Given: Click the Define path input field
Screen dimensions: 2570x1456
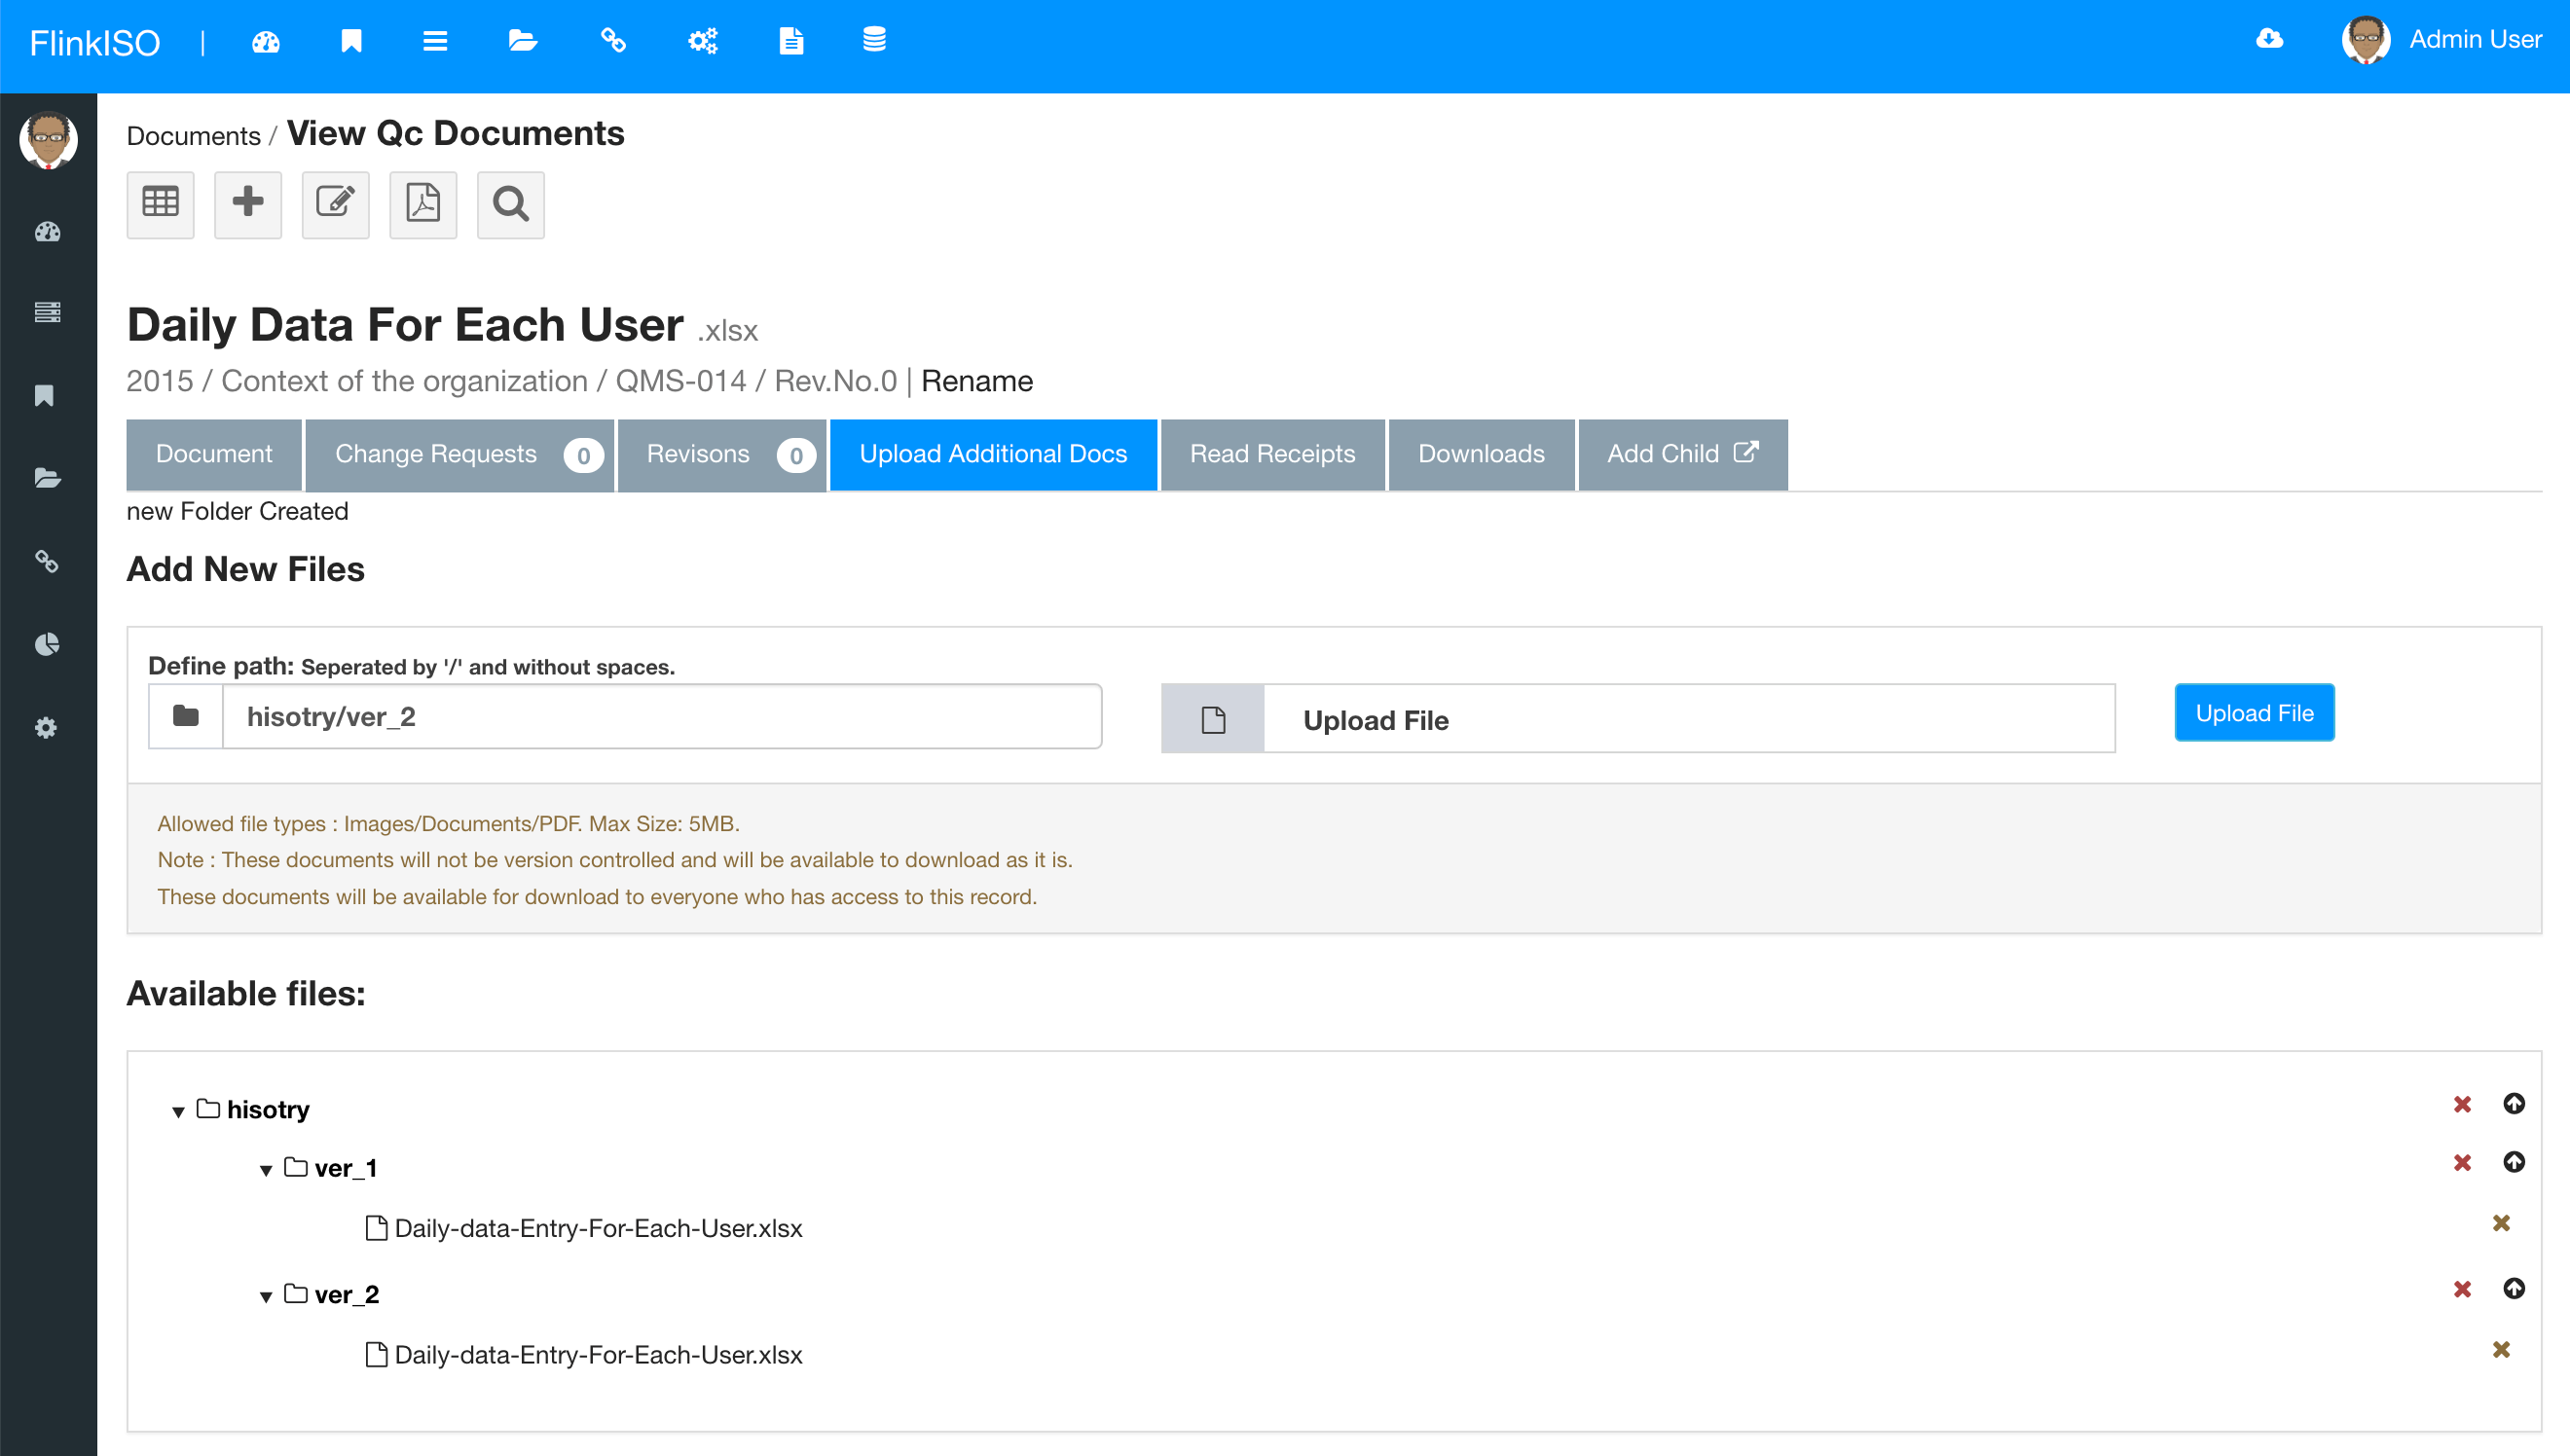Looking at the screenshot, I should pyautogui.click(x=660, y=717).
